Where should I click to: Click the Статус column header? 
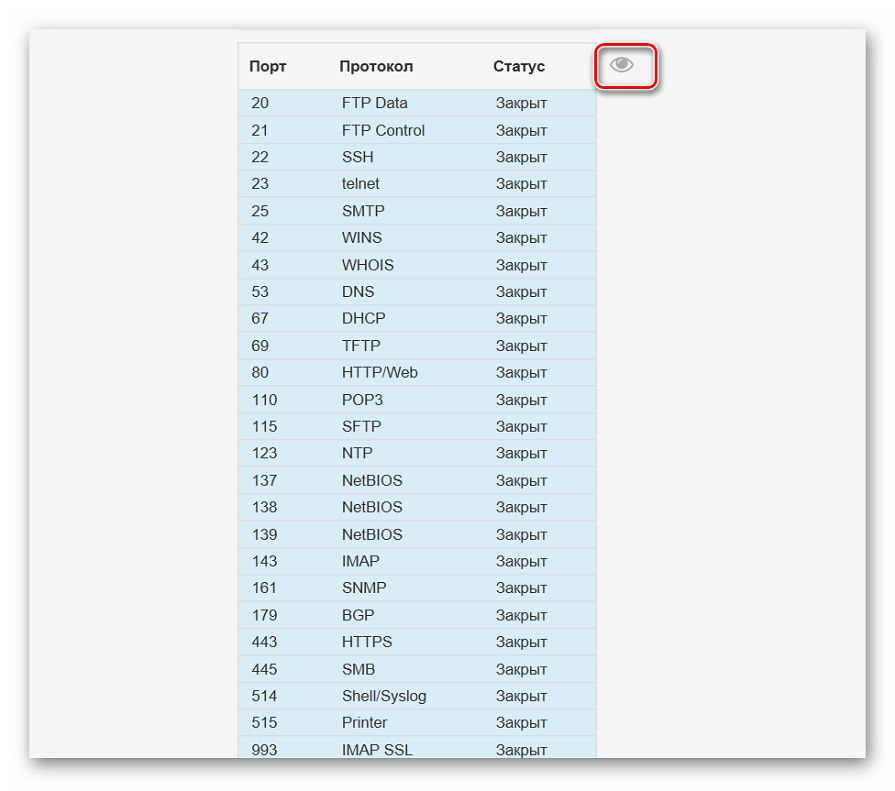click(519, 66)
